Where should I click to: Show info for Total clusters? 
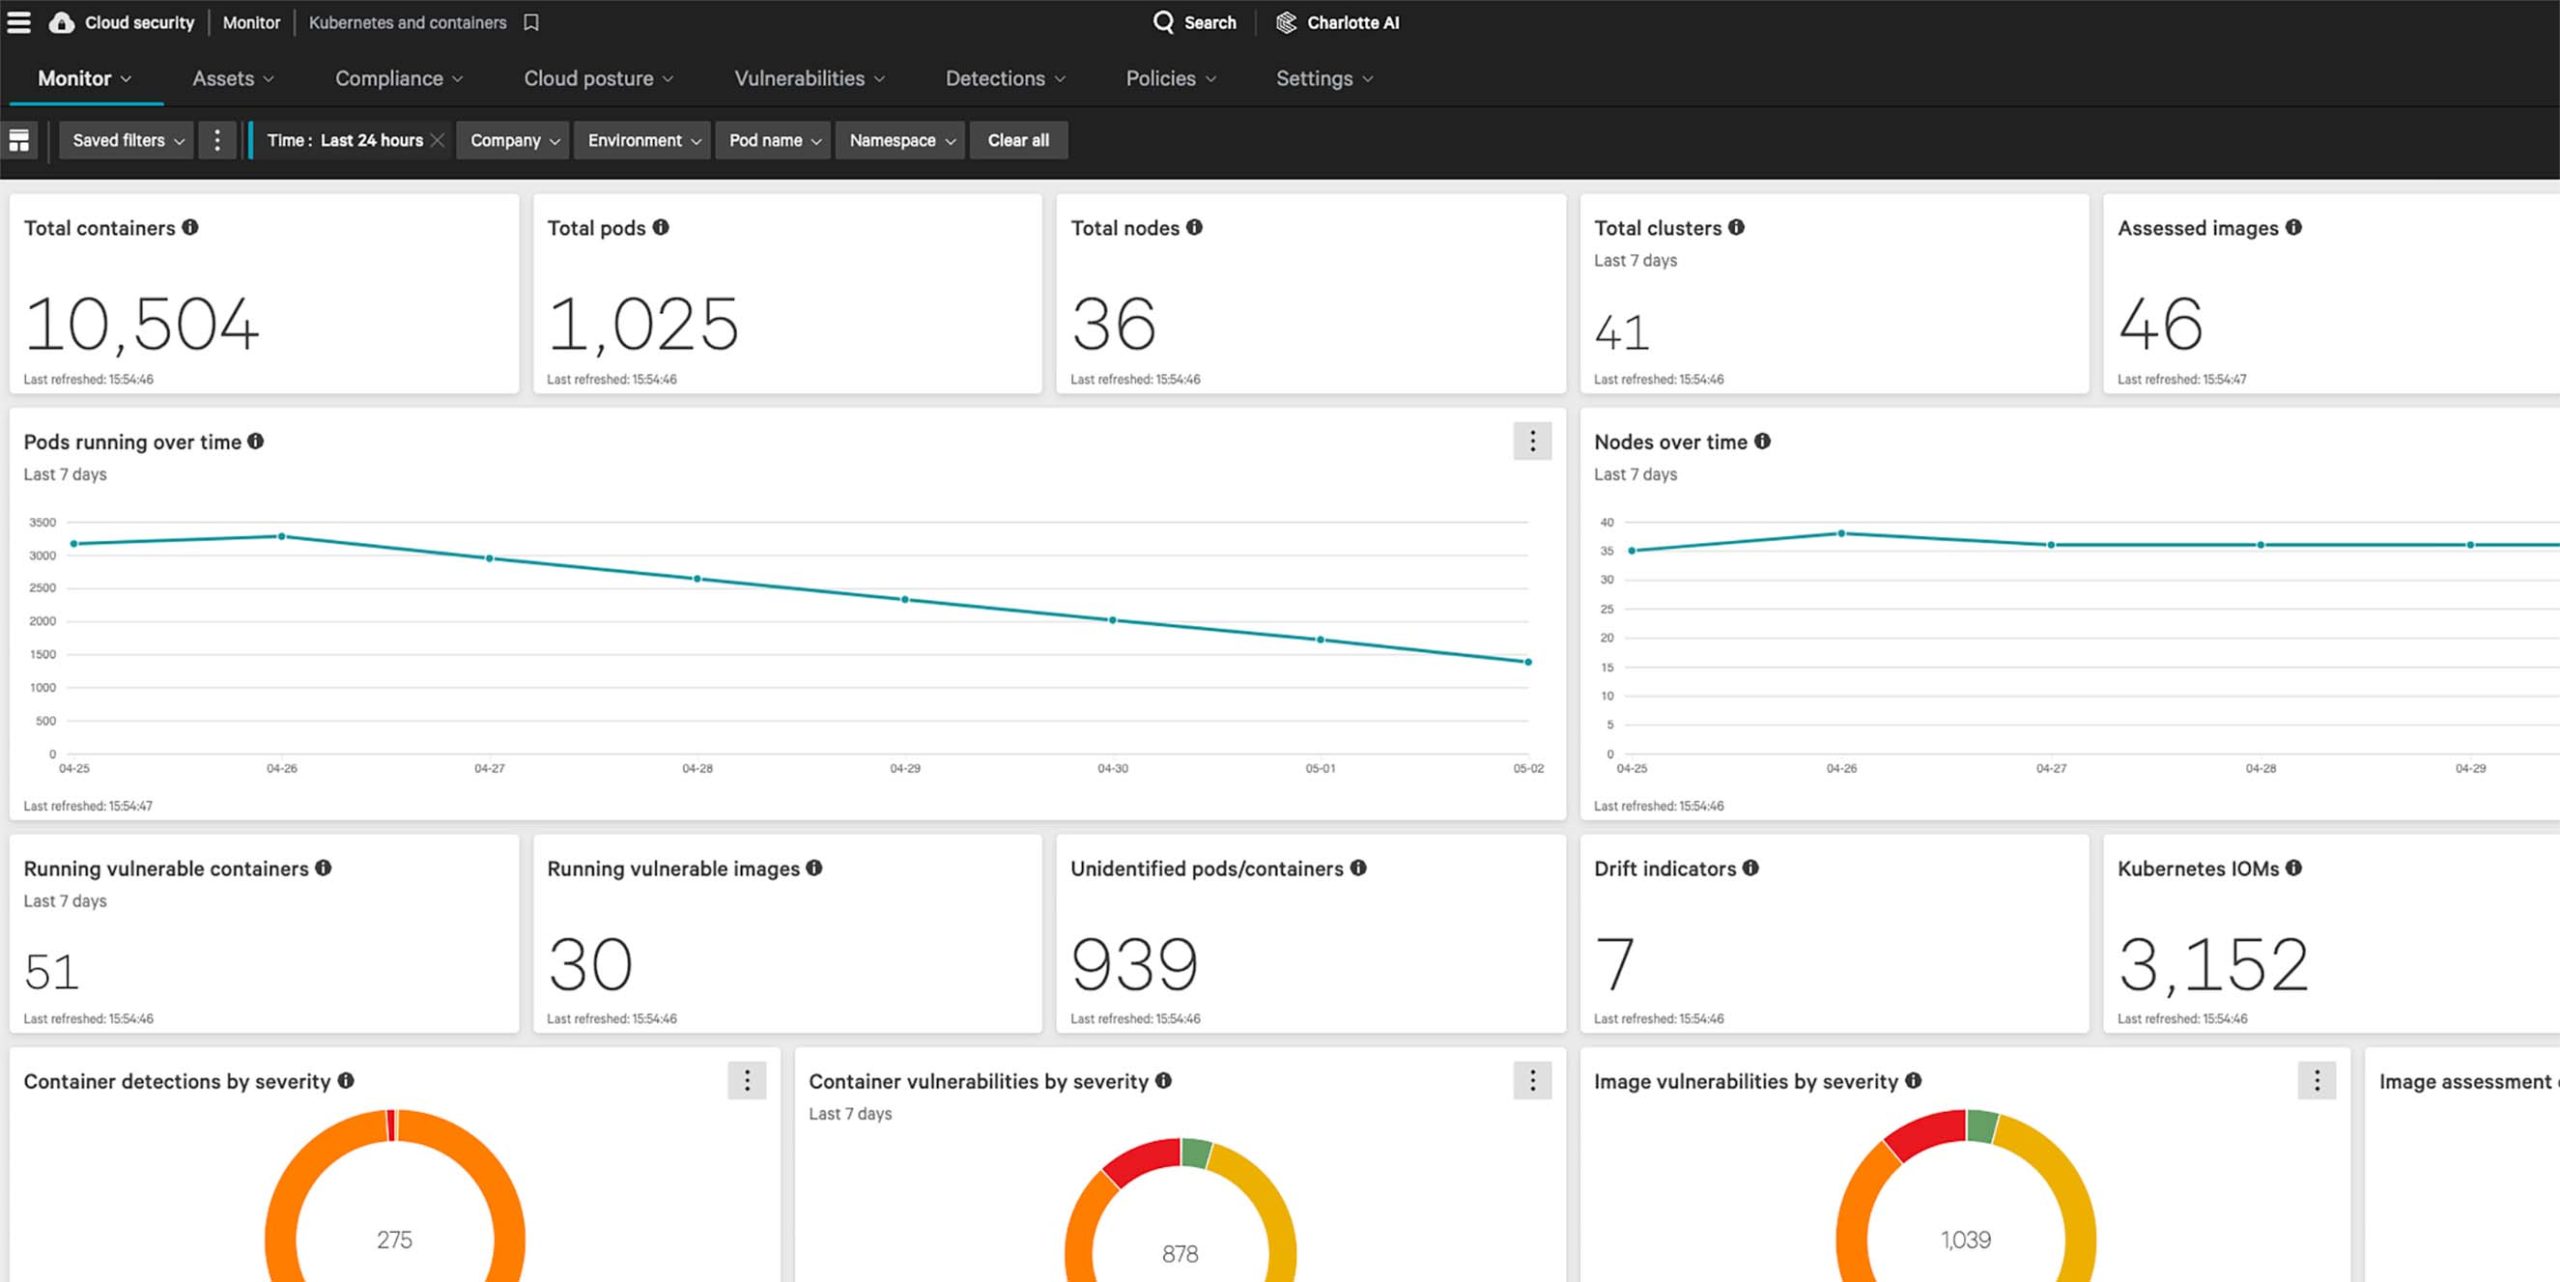pyautogui.click(x=1736, y=227)
